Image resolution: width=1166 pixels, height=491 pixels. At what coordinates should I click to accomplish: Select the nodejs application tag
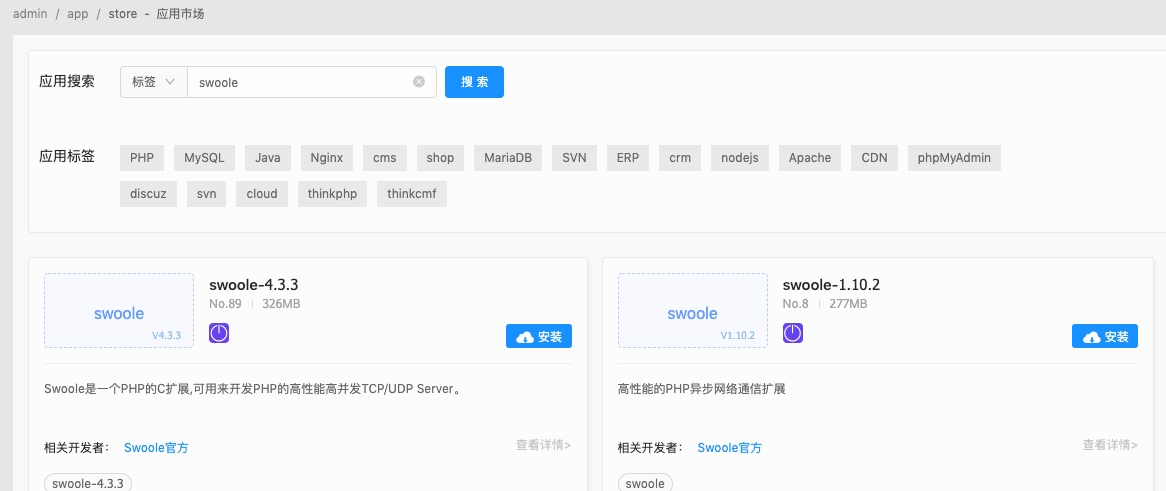740,158
